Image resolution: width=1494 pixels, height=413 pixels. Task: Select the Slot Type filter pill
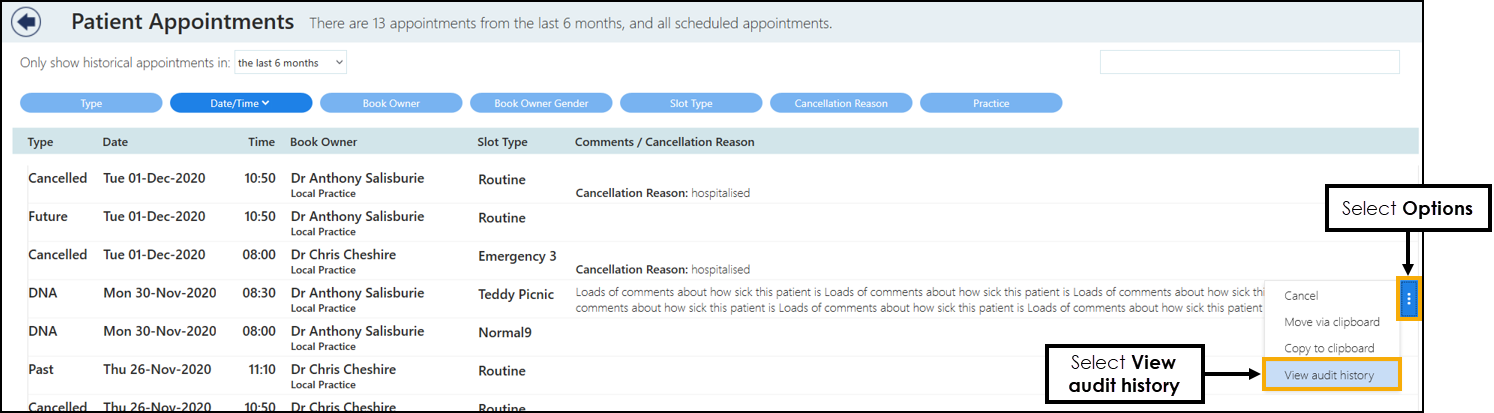point(691,103)
